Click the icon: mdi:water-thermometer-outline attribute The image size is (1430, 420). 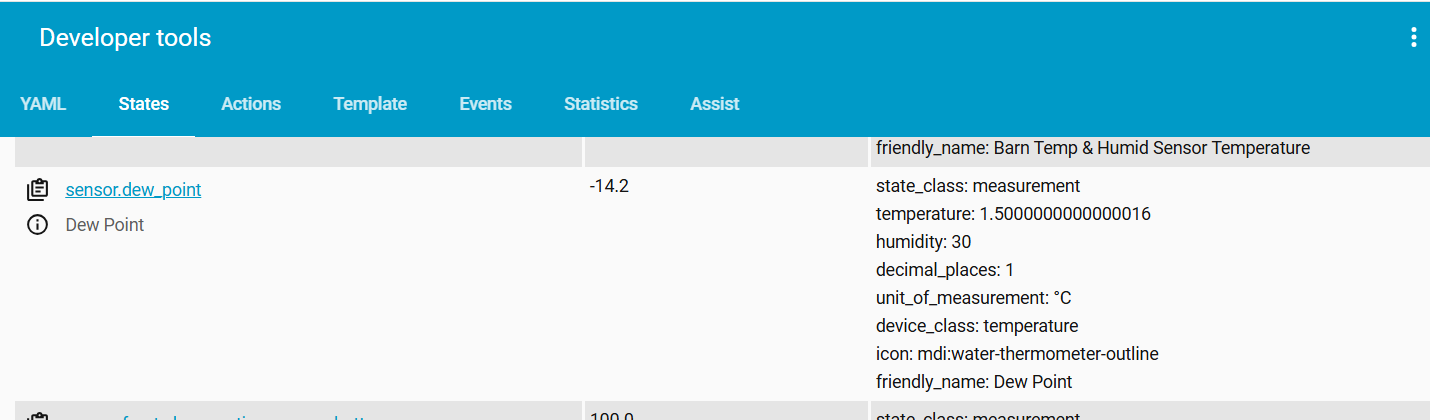click(1017, 354)
